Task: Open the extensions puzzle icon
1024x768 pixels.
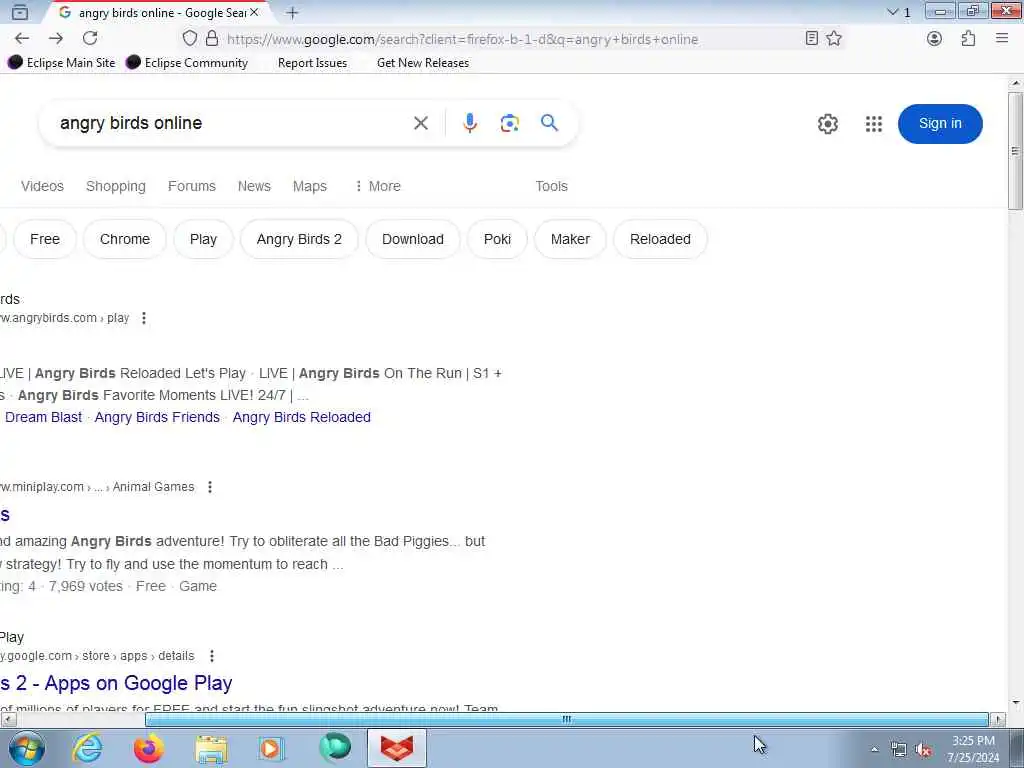Action: [968, 39]
